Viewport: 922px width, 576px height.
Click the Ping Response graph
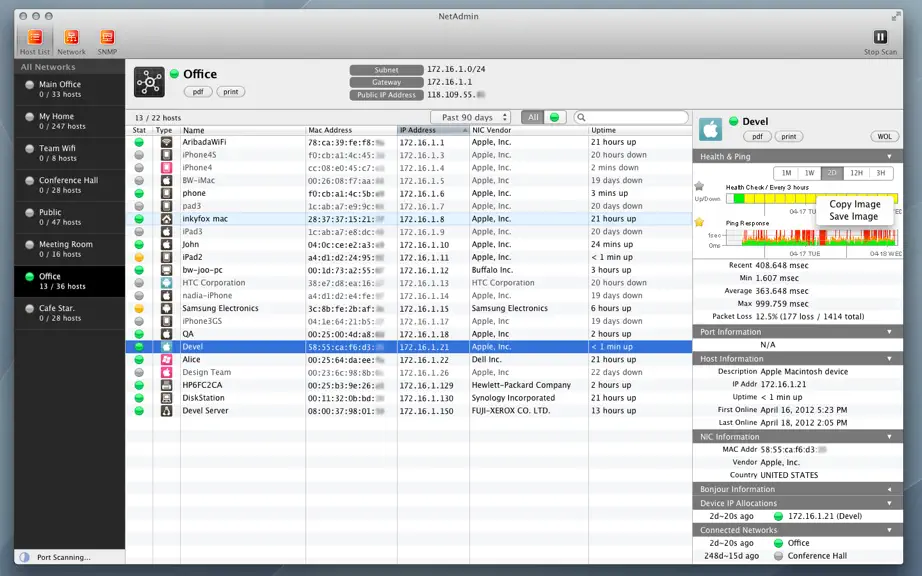811,237
